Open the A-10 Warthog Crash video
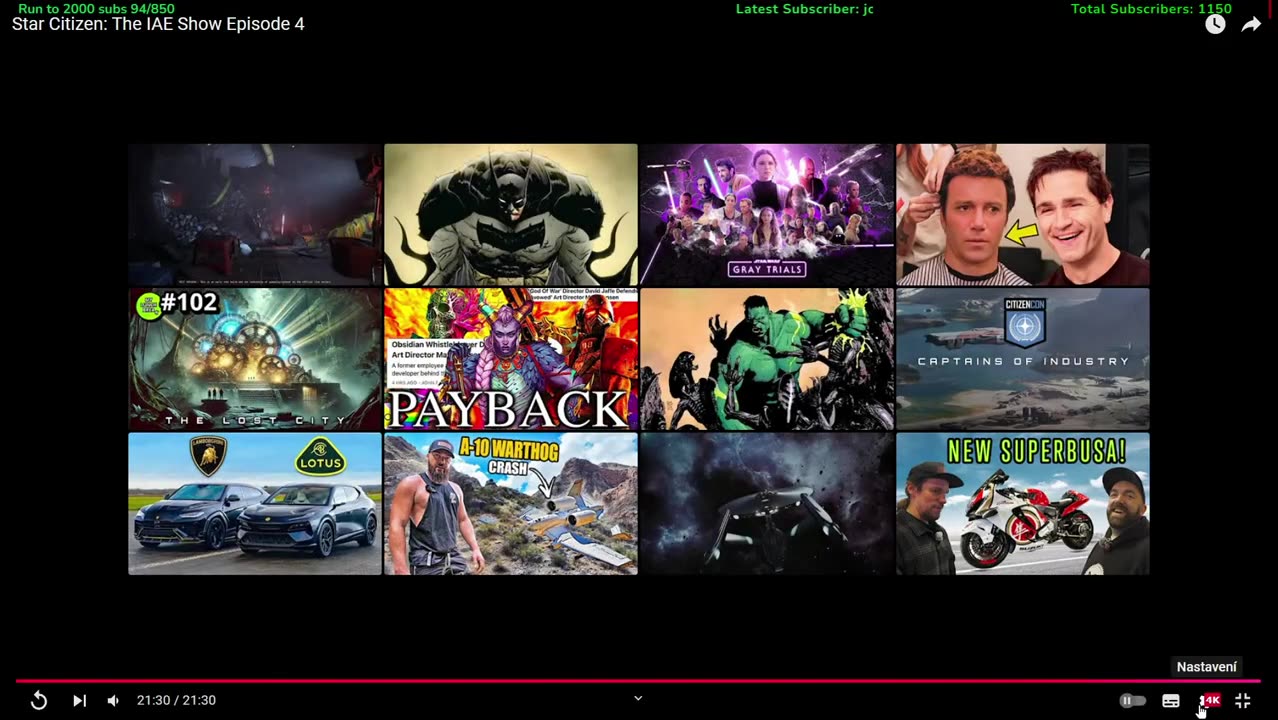Image resolution: width=1278 pixels, height=720 pixels. (x=511, y=504)
